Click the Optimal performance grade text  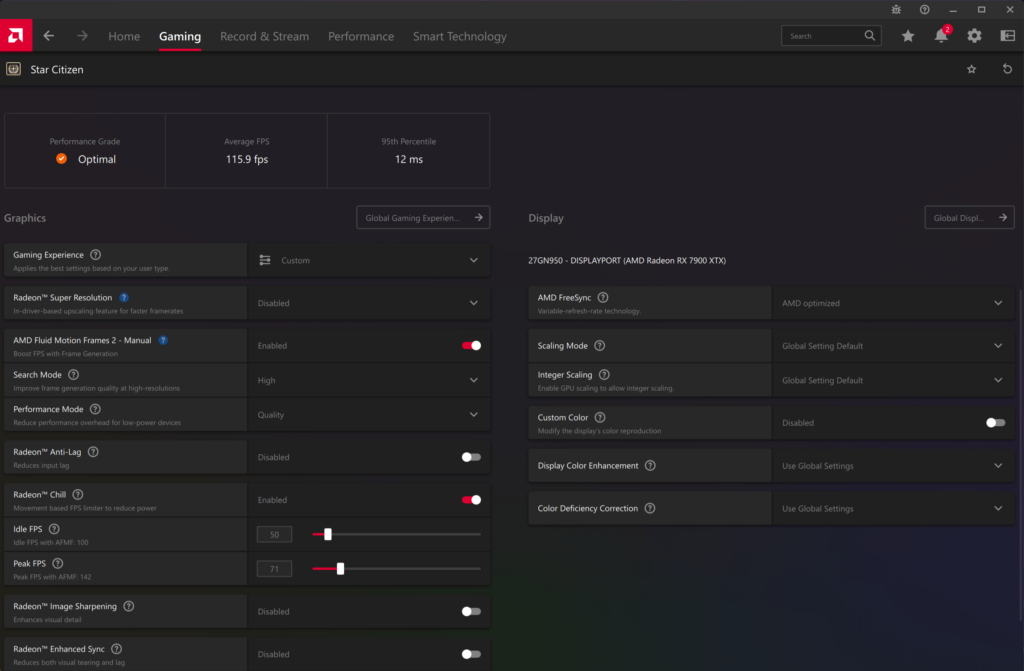pos(97,159)
